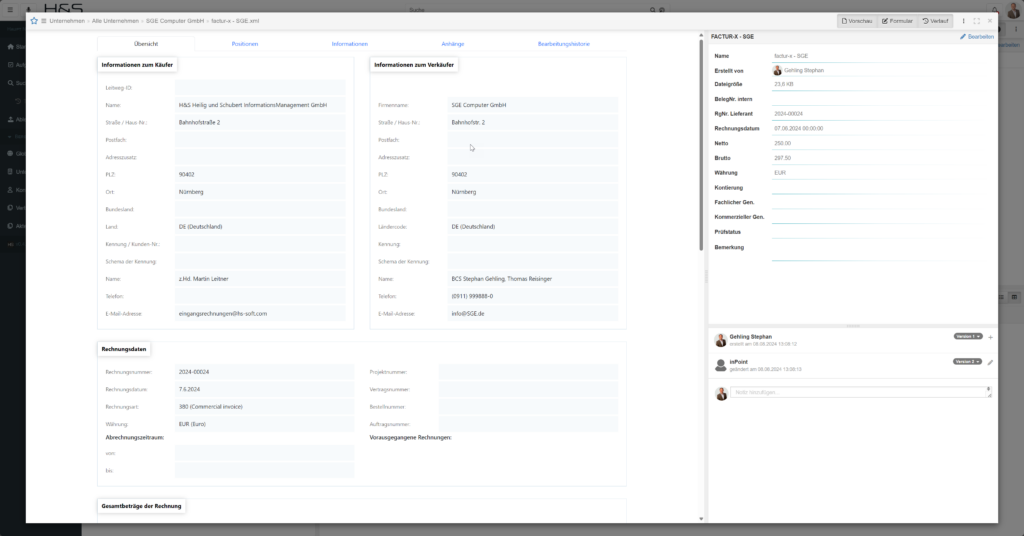Click the plus icon next to Version 1
Screen dimensions: 1024x536
click(990, 338)
